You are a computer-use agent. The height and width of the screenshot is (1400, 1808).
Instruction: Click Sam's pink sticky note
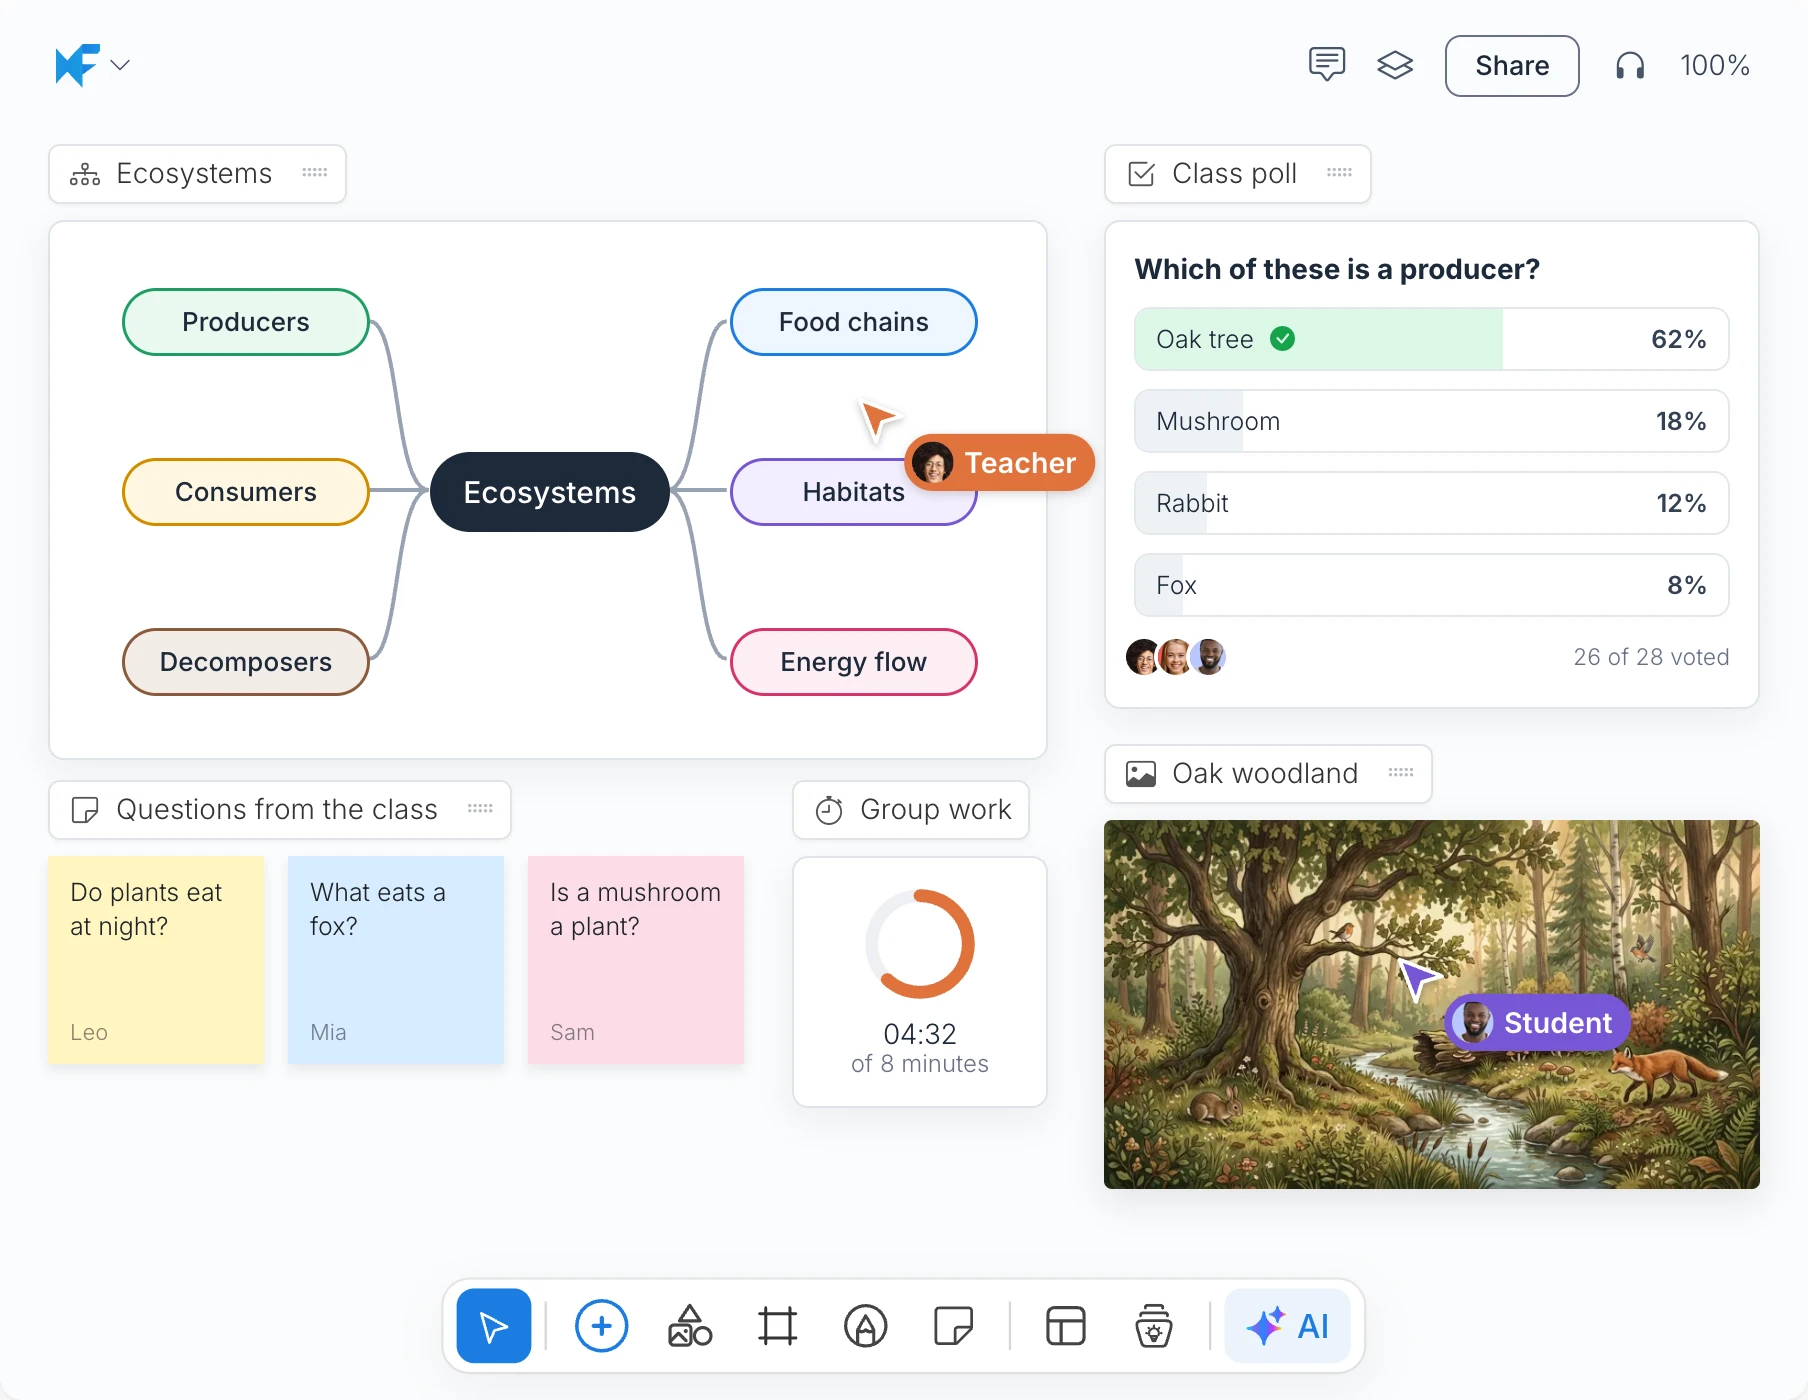636,960
